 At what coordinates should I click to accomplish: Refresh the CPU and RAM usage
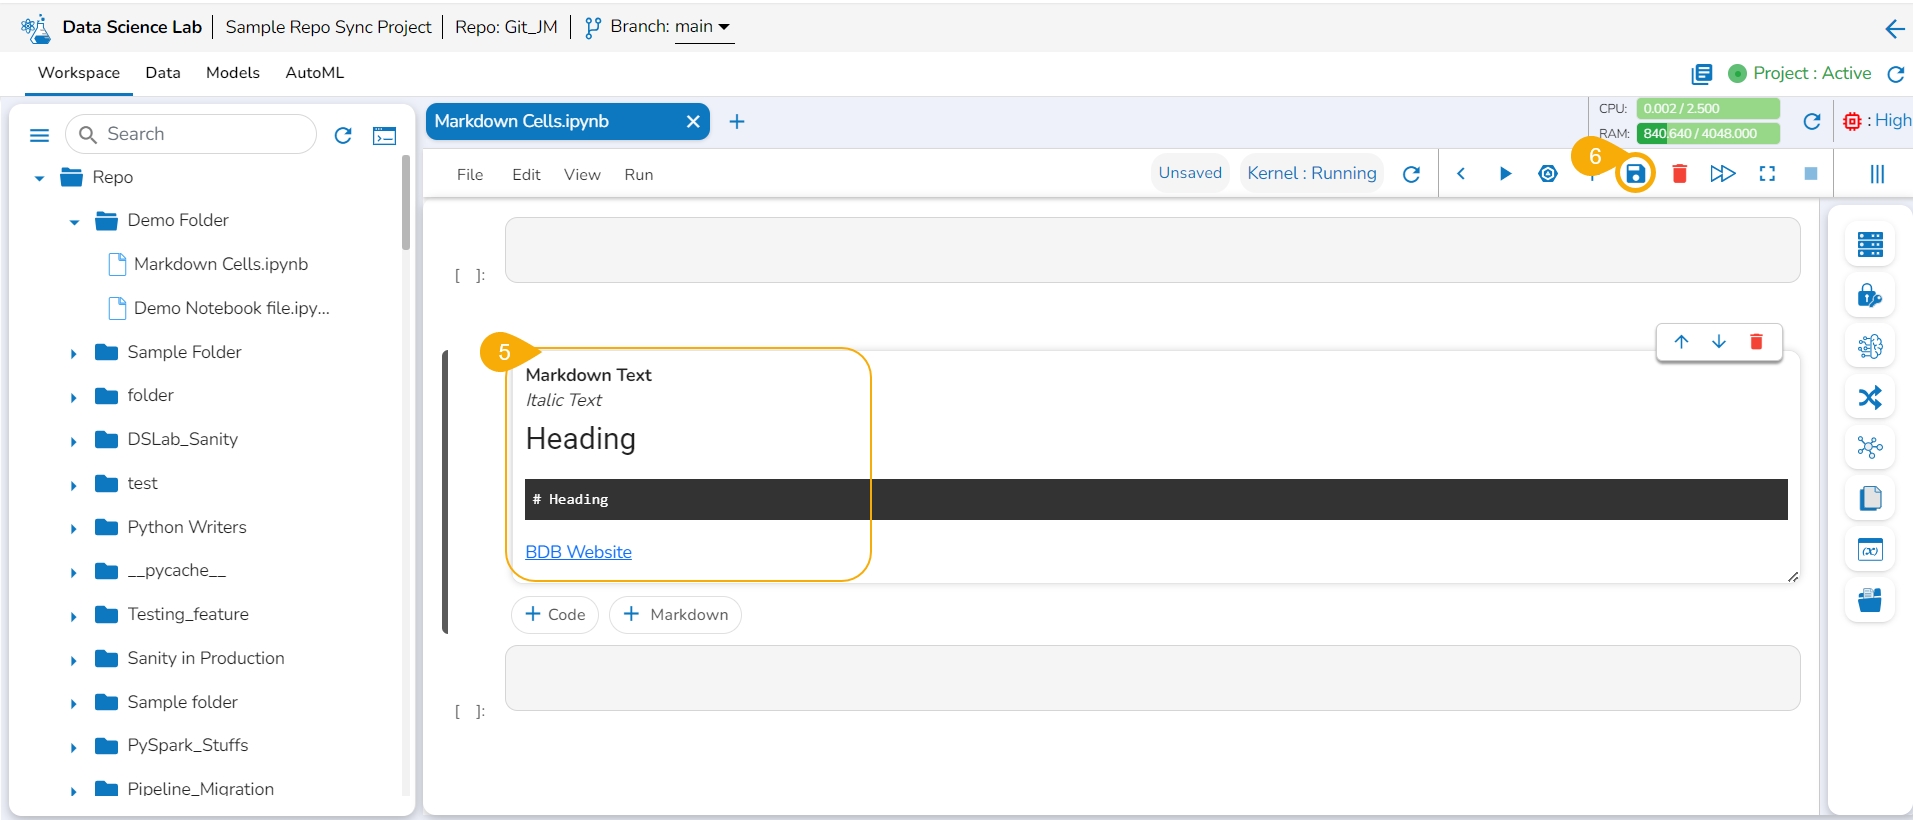point(1811,121)
